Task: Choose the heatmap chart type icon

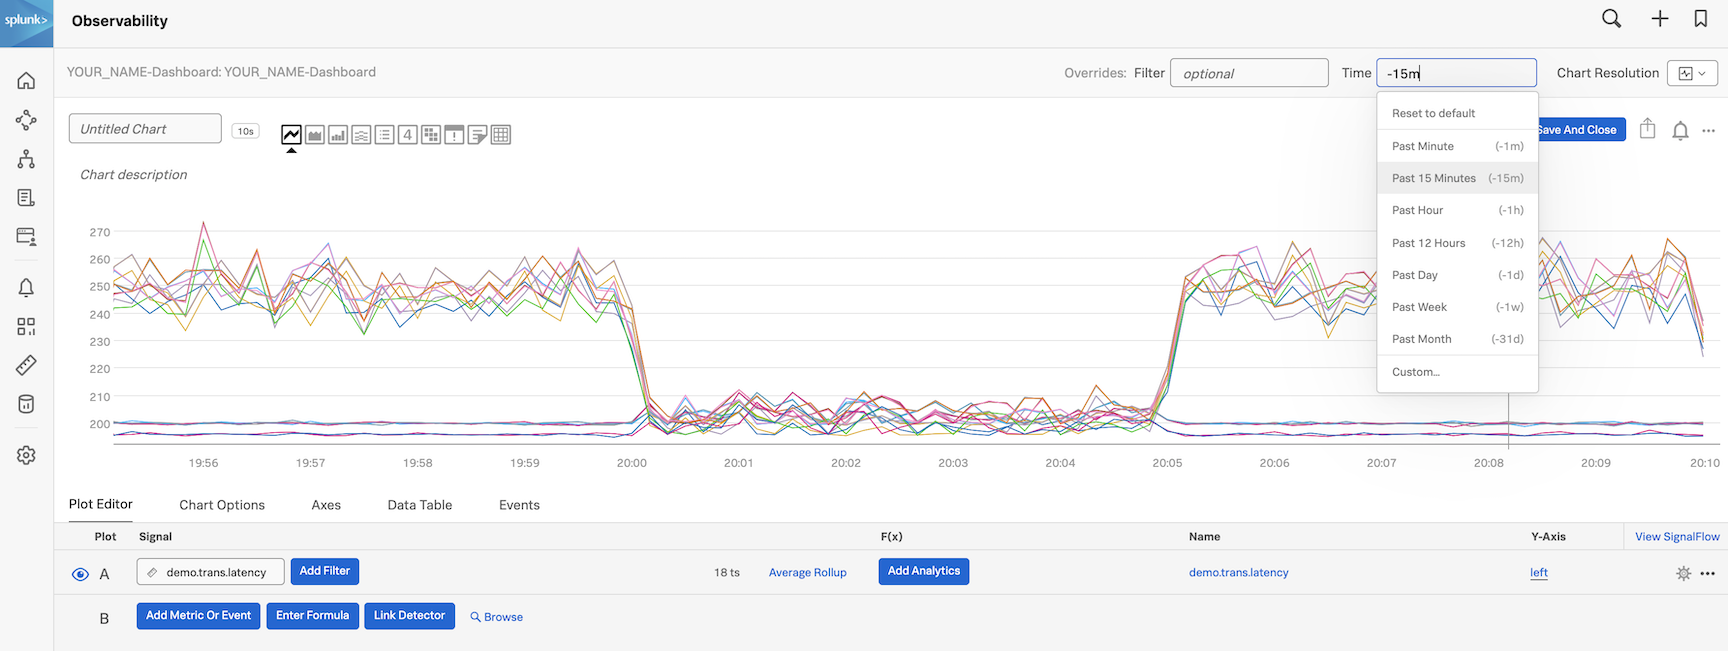Action: point(431,135)
